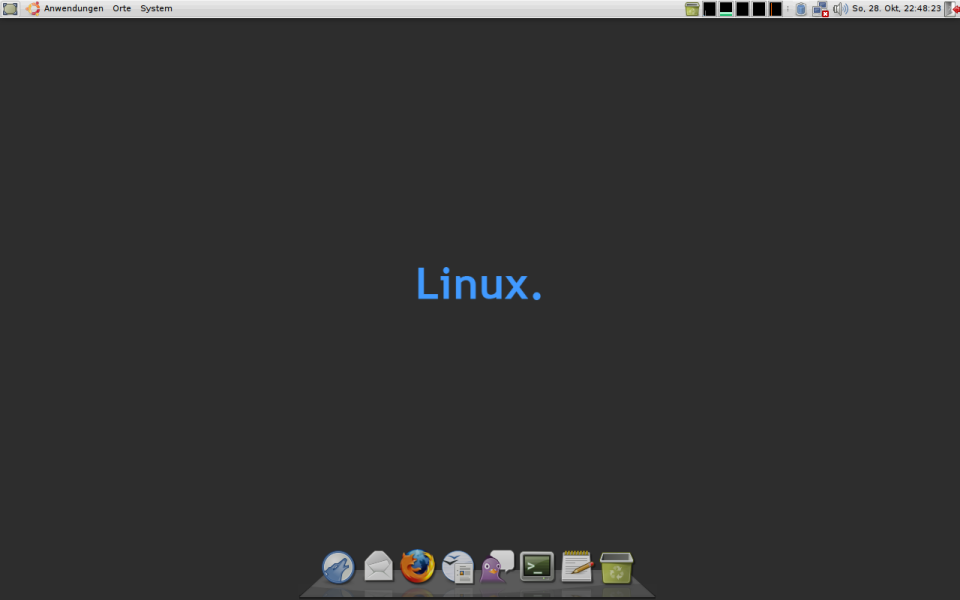
Task: Open the Anwendungen menu
Action: pyautogui.click(x=73, y=9)
